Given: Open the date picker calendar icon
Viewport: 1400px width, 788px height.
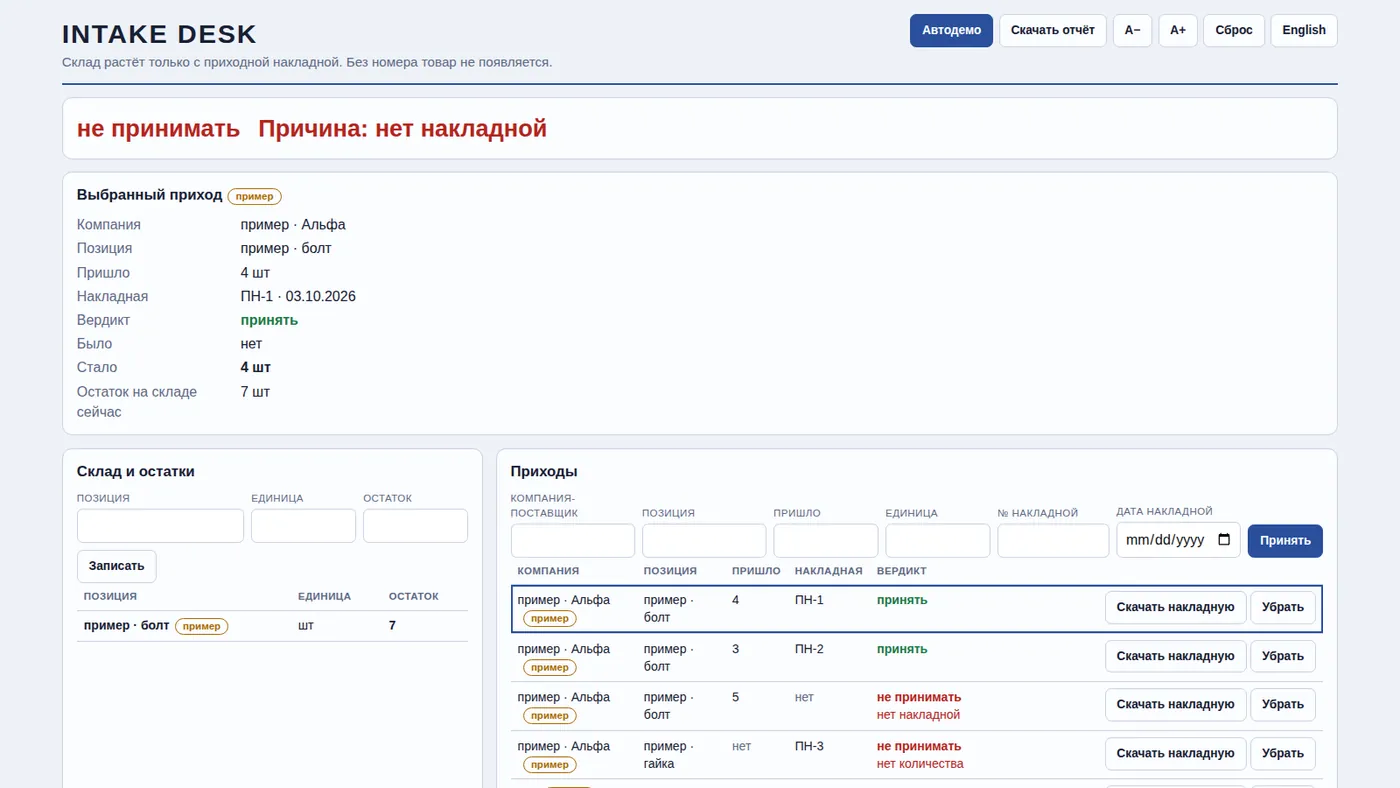Looking at the screenshot, I should pos(1224,540).
